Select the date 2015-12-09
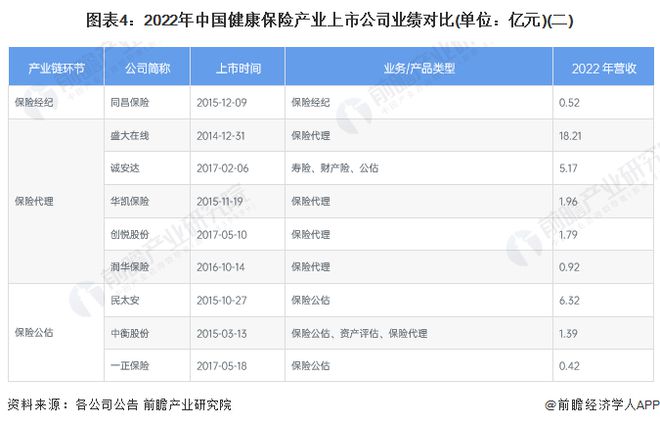 (x=221, y=102)
